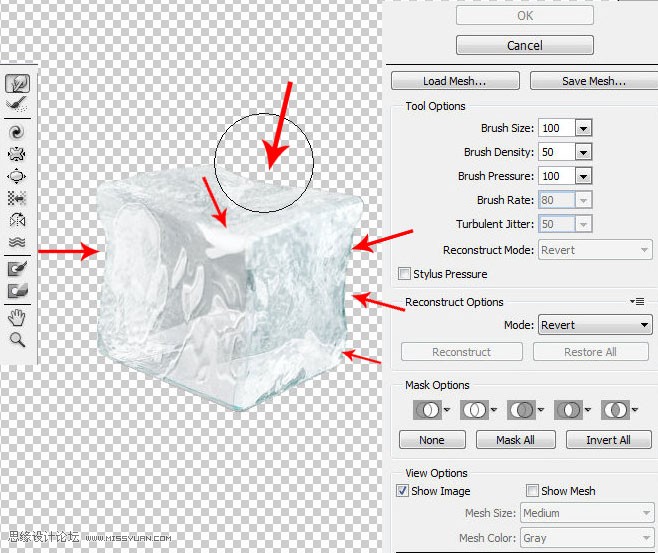Open the Brush Rate dropdown arrow

click(x=583, y=200)
